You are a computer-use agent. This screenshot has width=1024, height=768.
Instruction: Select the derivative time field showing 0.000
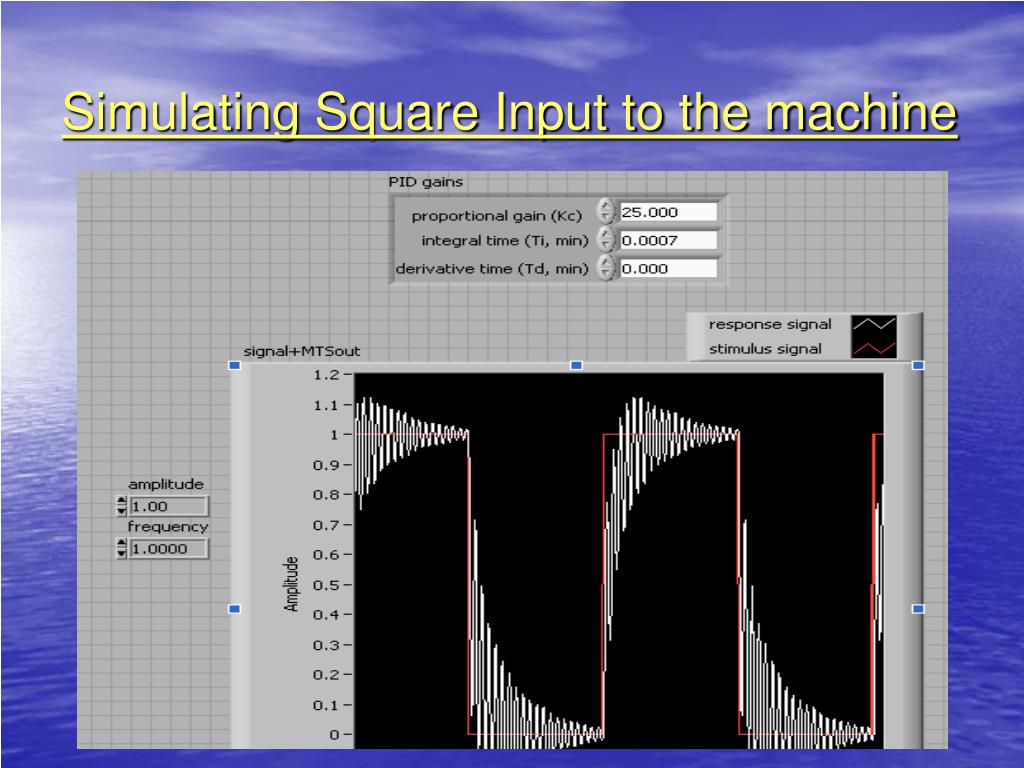point(667,268)
